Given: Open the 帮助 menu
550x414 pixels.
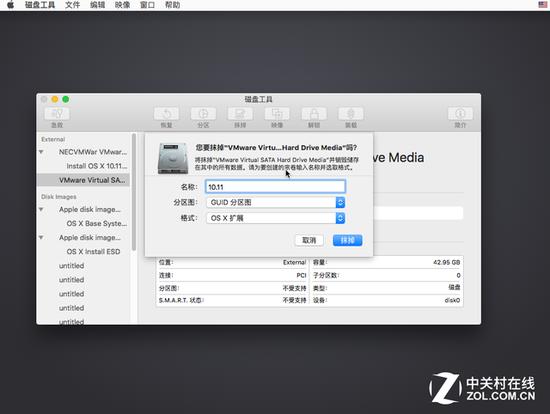Looking at the screenshot, I should tap(173, 5).
